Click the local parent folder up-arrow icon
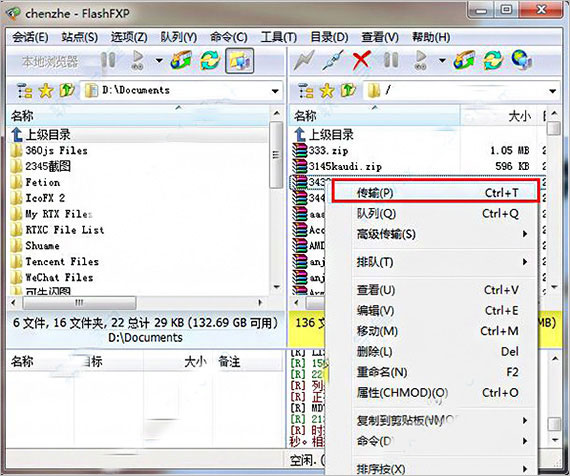This screenshot has height=476, width=570. [x=67, y=91]
